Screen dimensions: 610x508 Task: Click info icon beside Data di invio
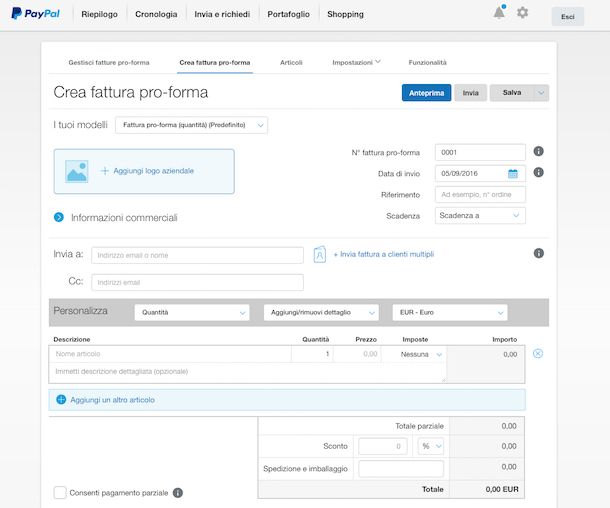(538, 172)
